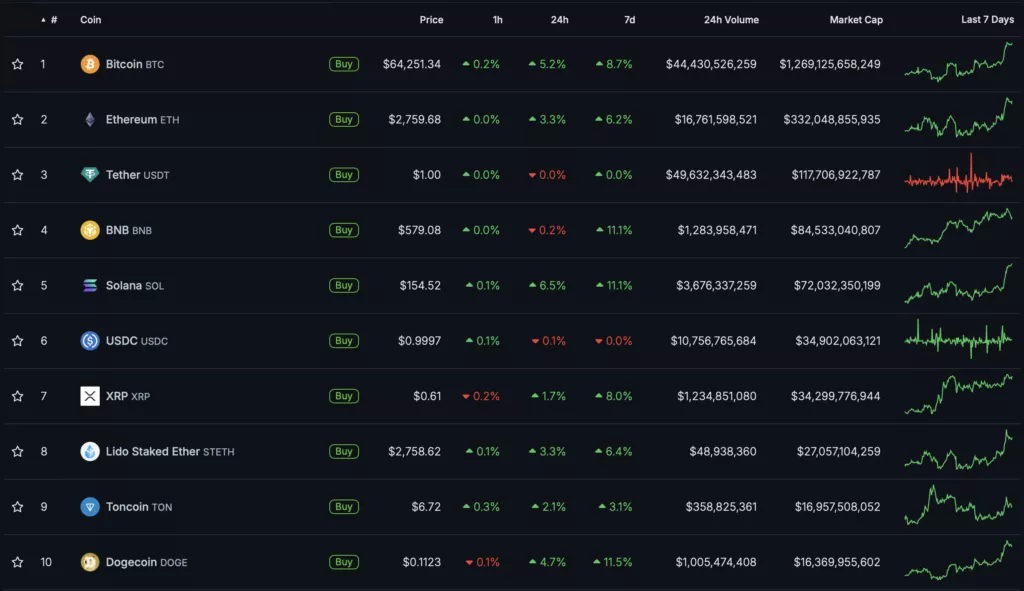
Task: Click the Bitcoin coin logo icon
Action: tap(90, 64)
